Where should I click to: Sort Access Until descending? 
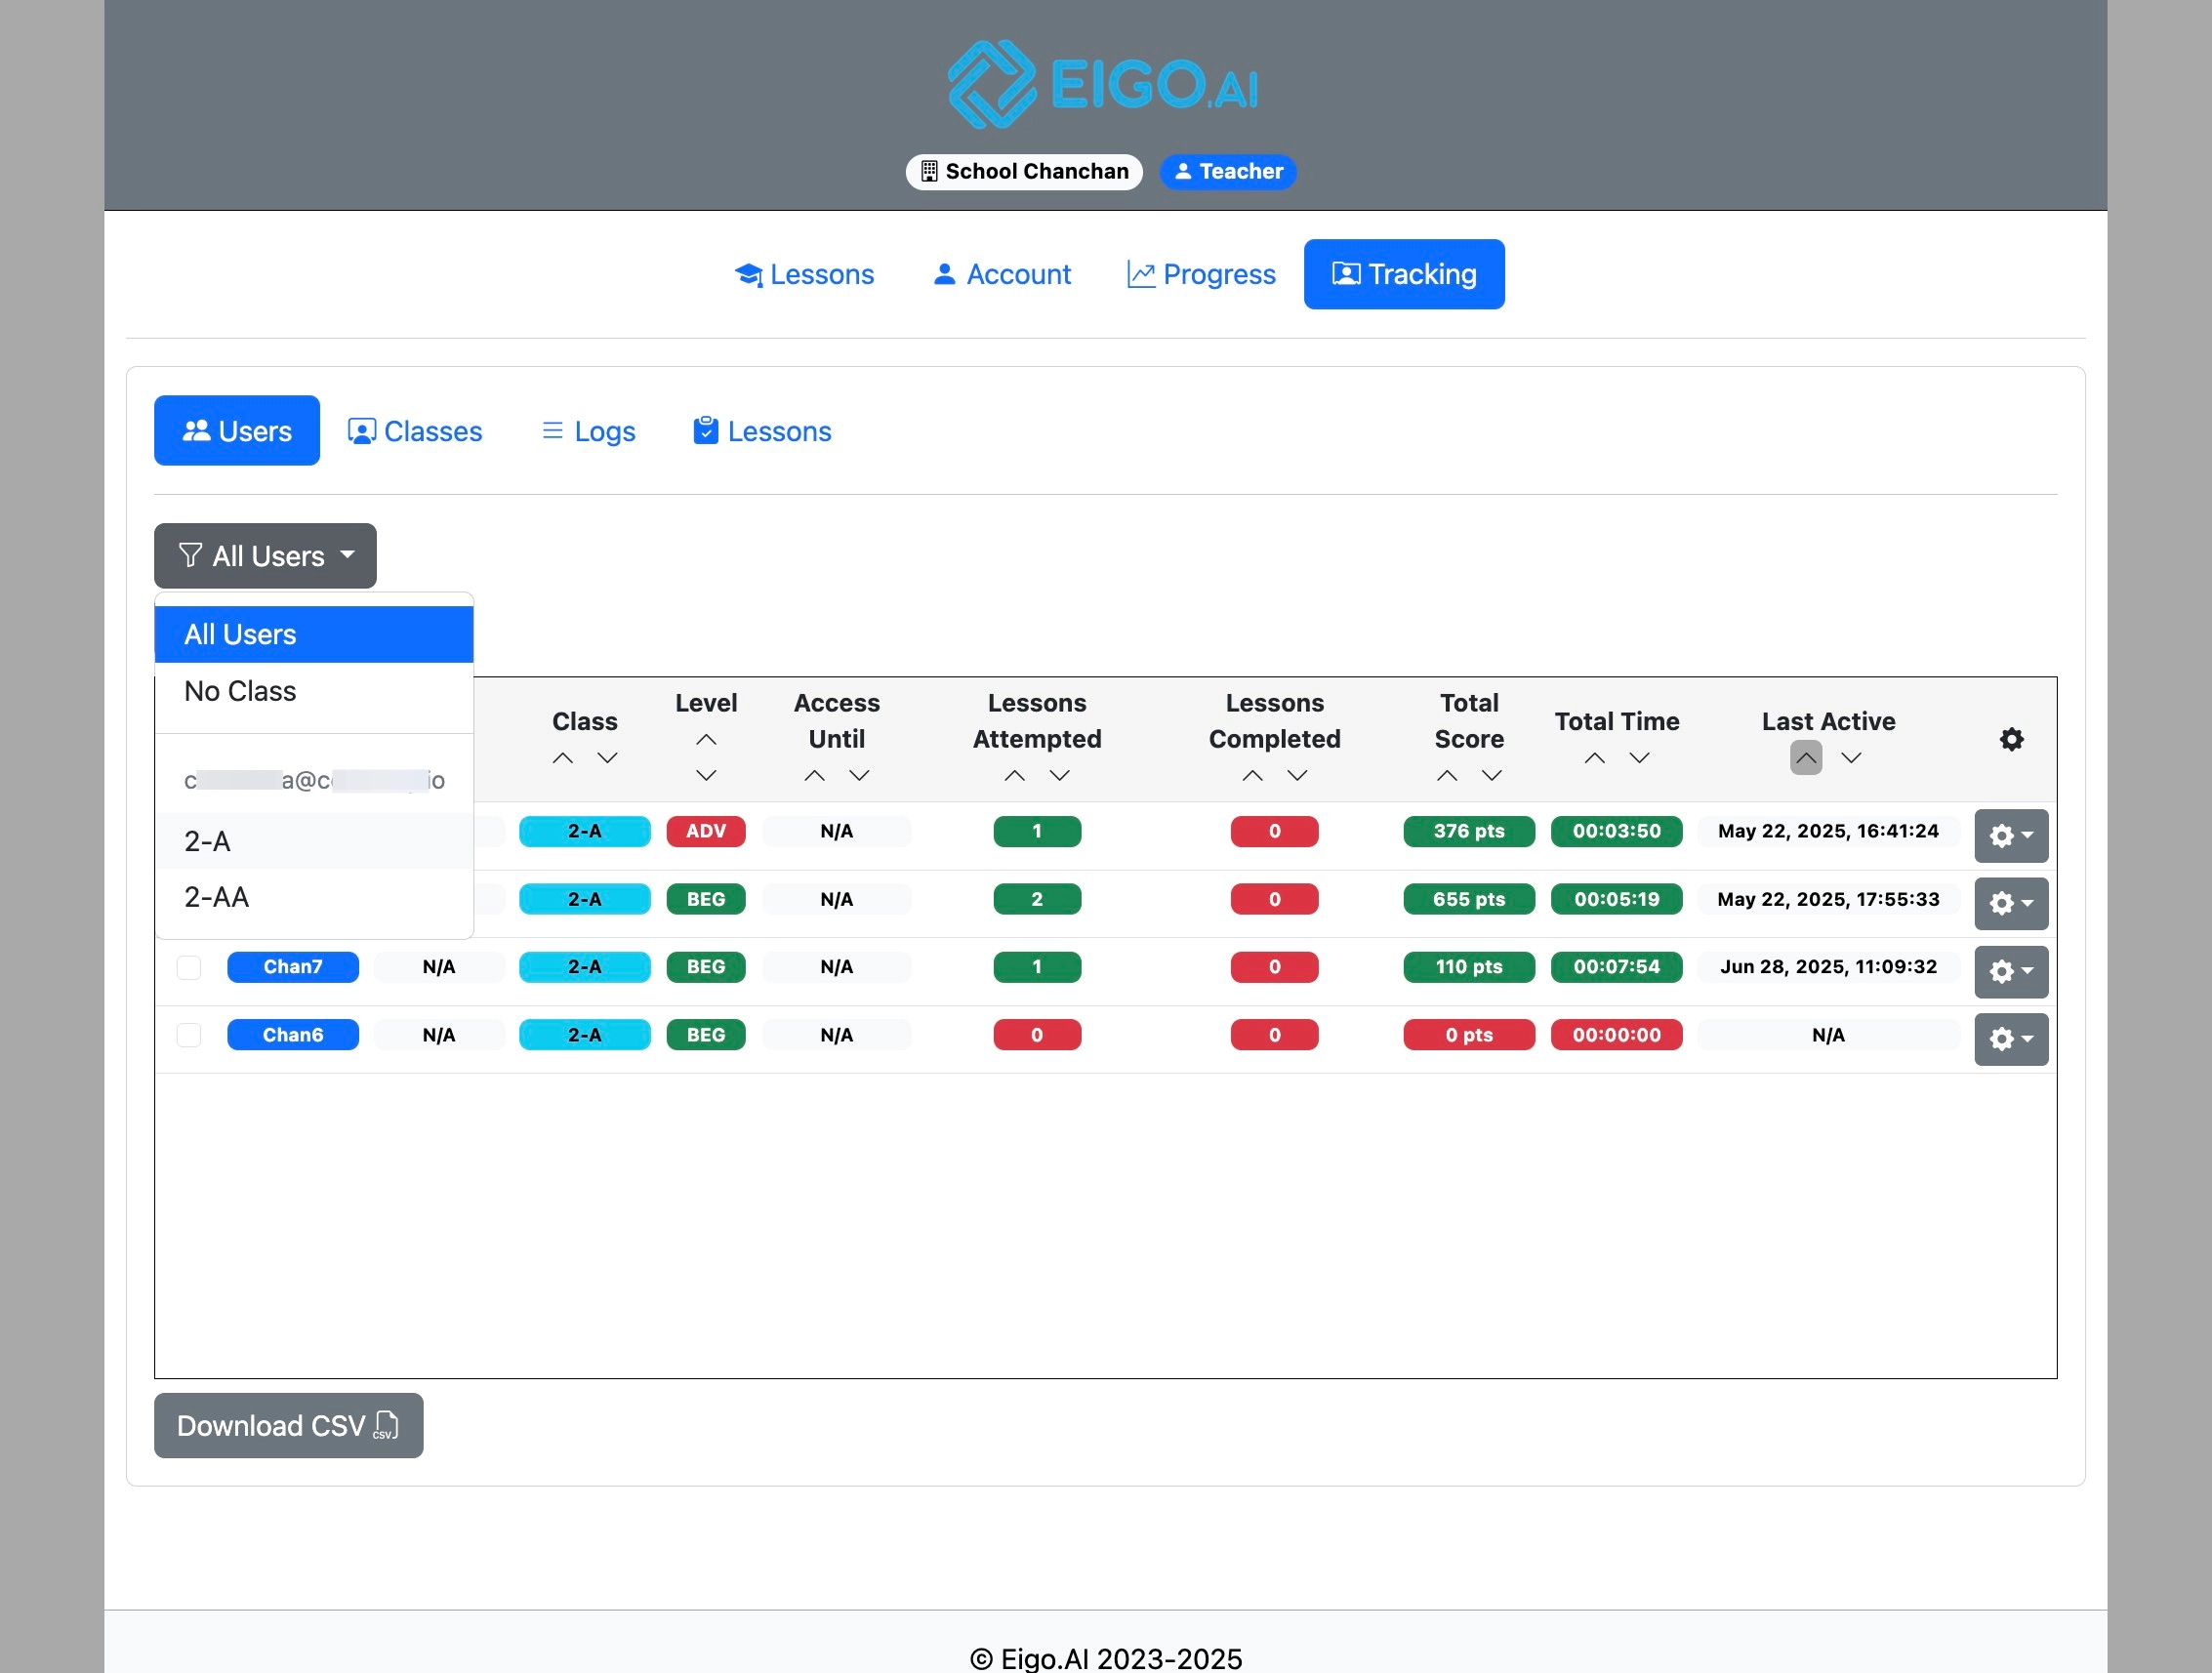859,776
